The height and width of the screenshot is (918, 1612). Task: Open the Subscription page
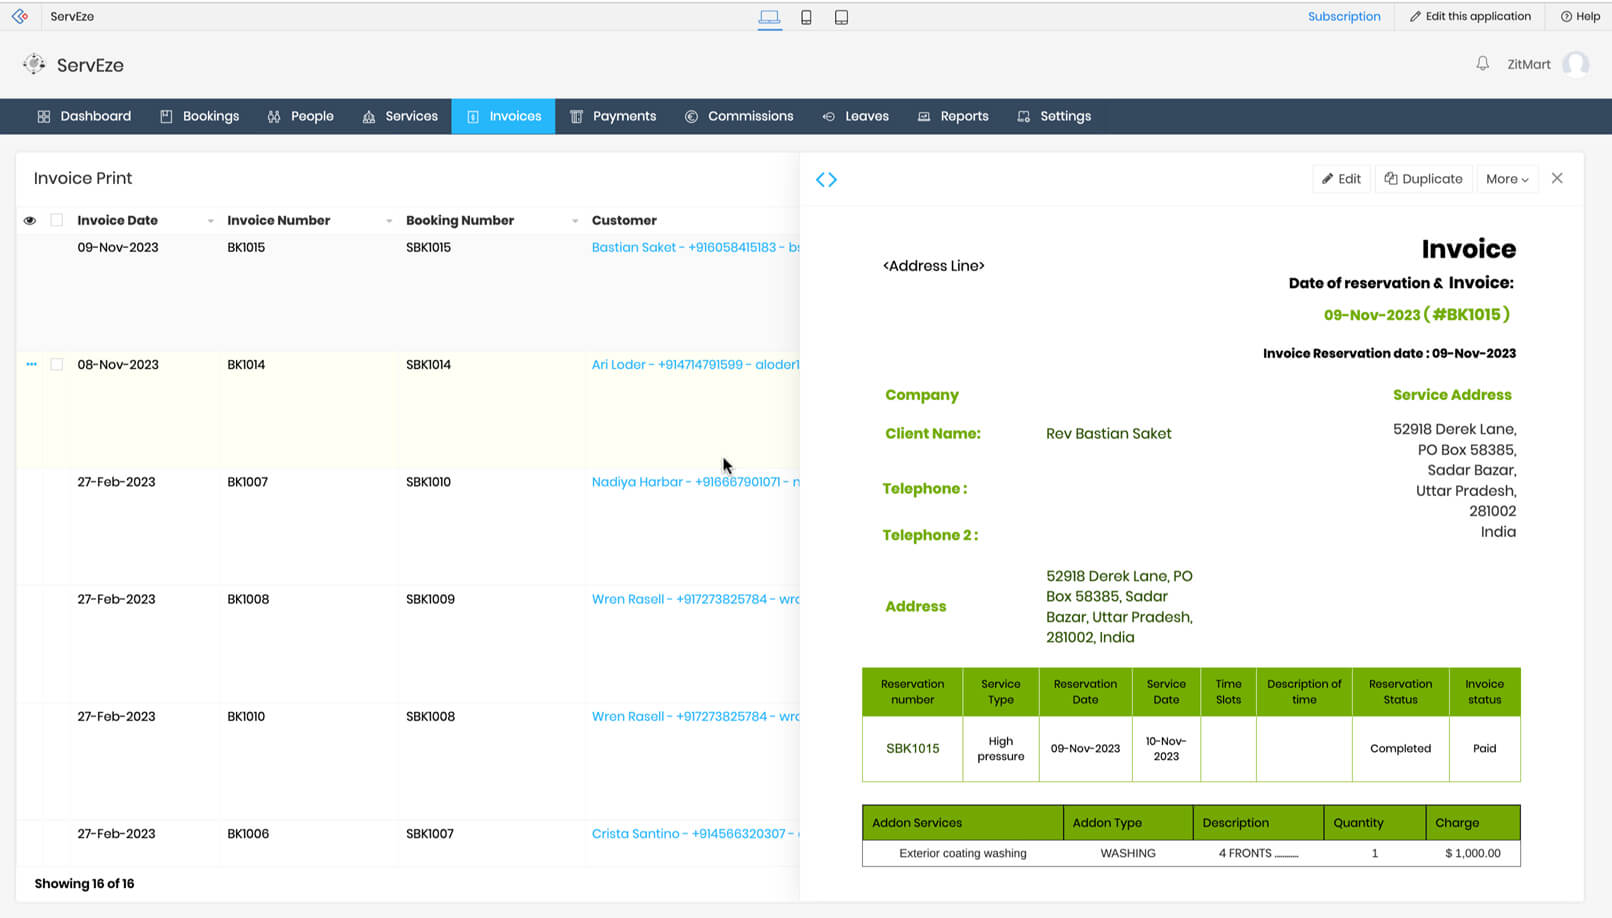tap(1343, 16)
